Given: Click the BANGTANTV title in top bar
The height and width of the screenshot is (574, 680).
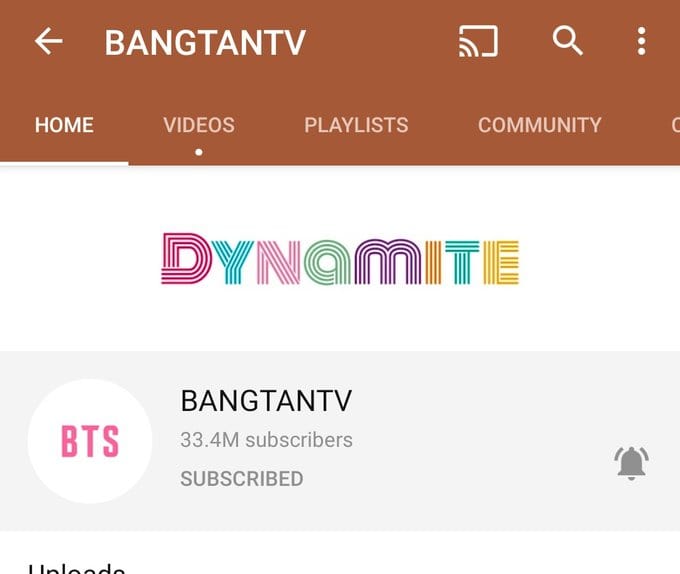Looking at the screenshot, I should click(205, 42).
